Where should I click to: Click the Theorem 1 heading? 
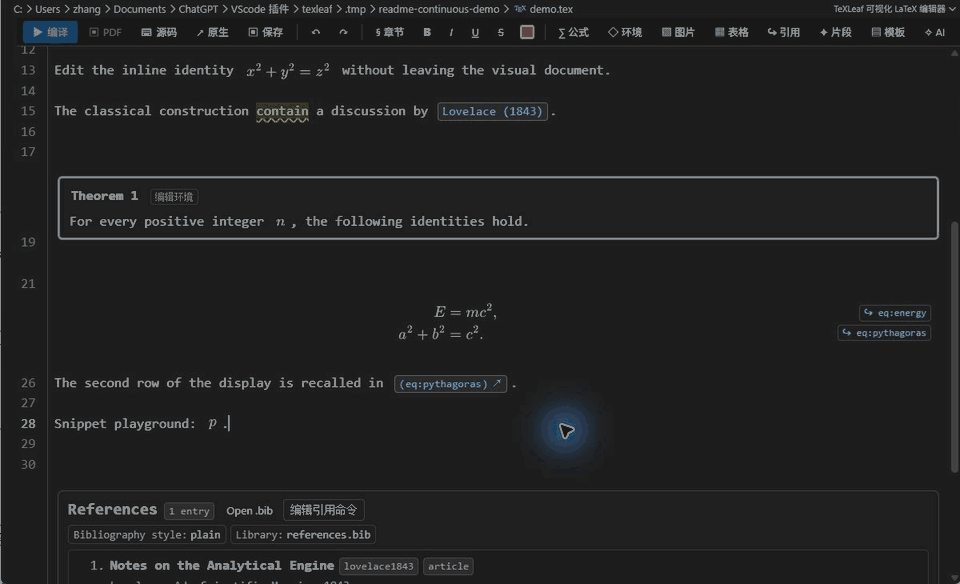[x=105, y=196]
